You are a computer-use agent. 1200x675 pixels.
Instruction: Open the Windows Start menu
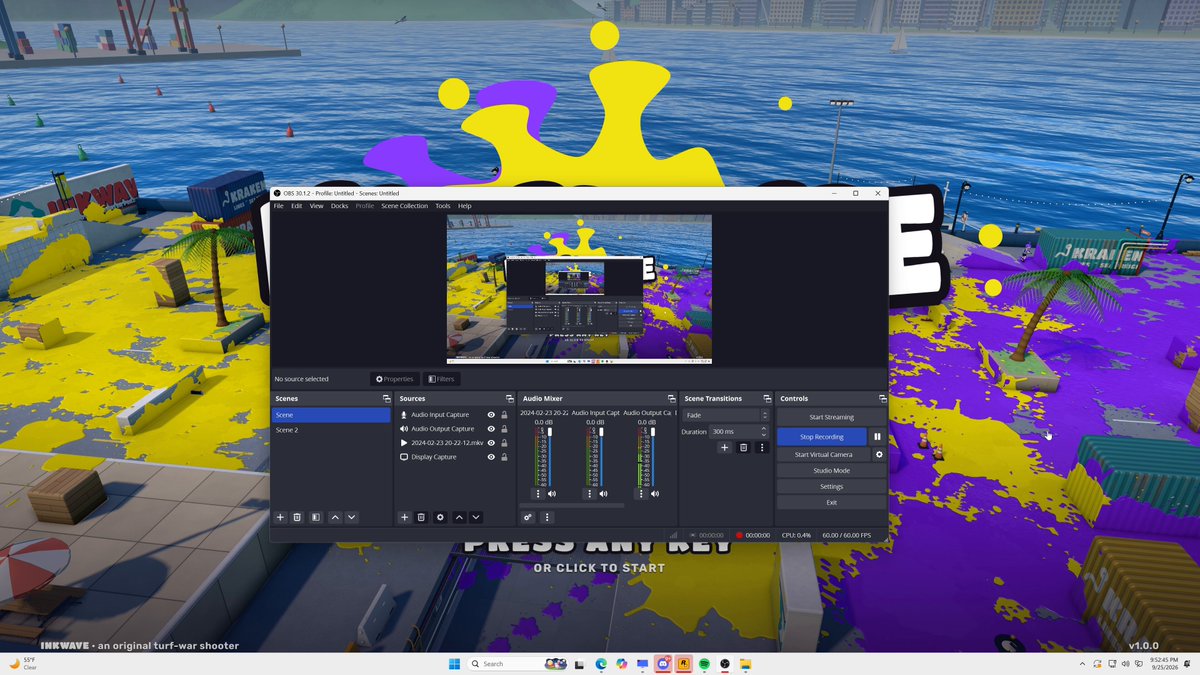pos(454,664)
